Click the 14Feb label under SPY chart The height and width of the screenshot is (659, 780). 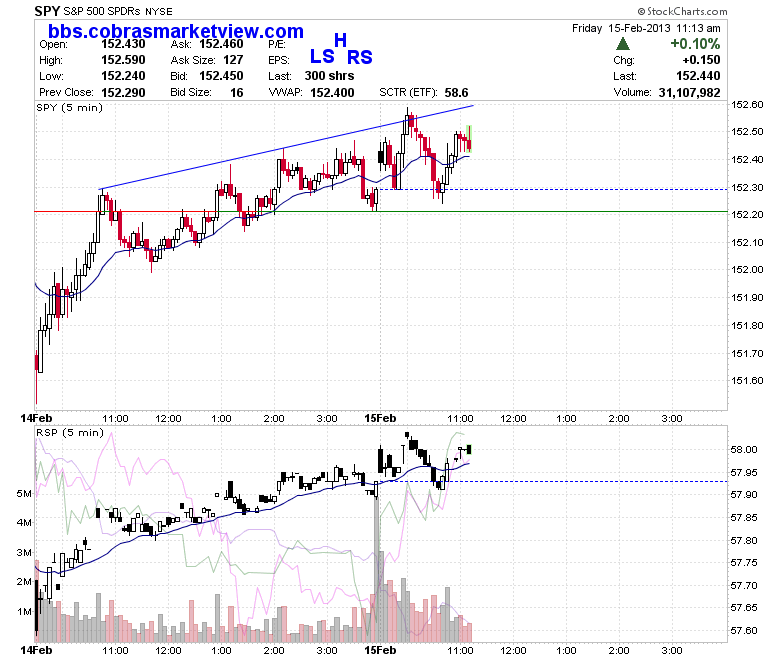point(36,418)
